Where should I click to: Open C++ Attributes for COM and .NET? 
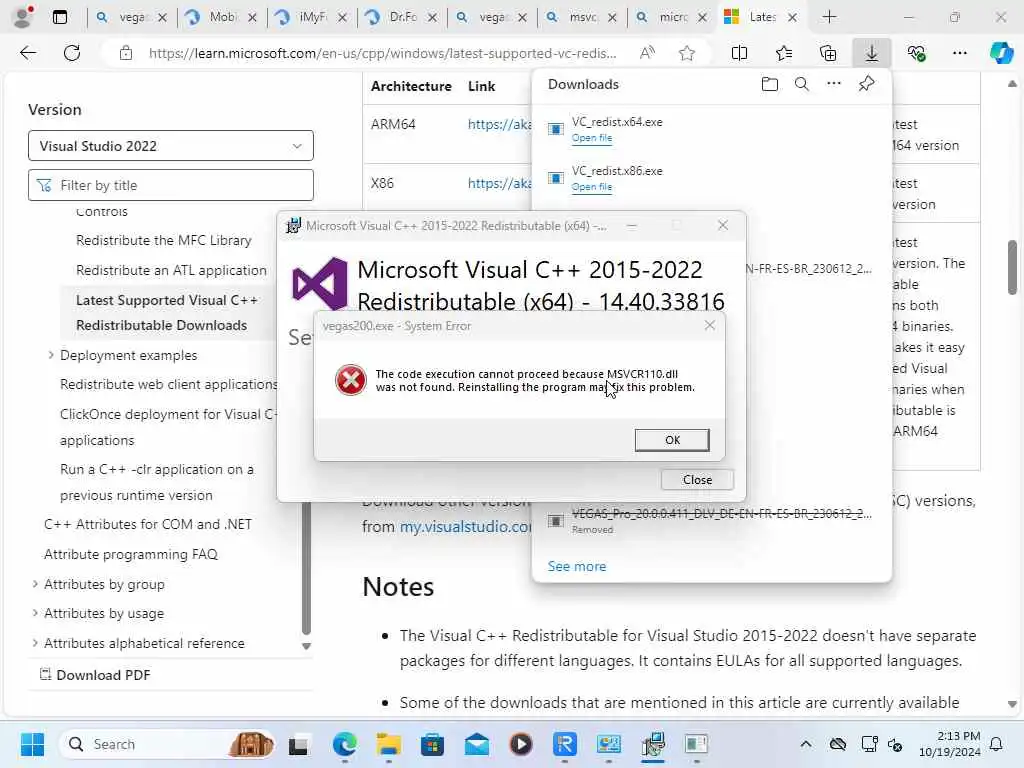pyautogui.click(x=148, y=524)
